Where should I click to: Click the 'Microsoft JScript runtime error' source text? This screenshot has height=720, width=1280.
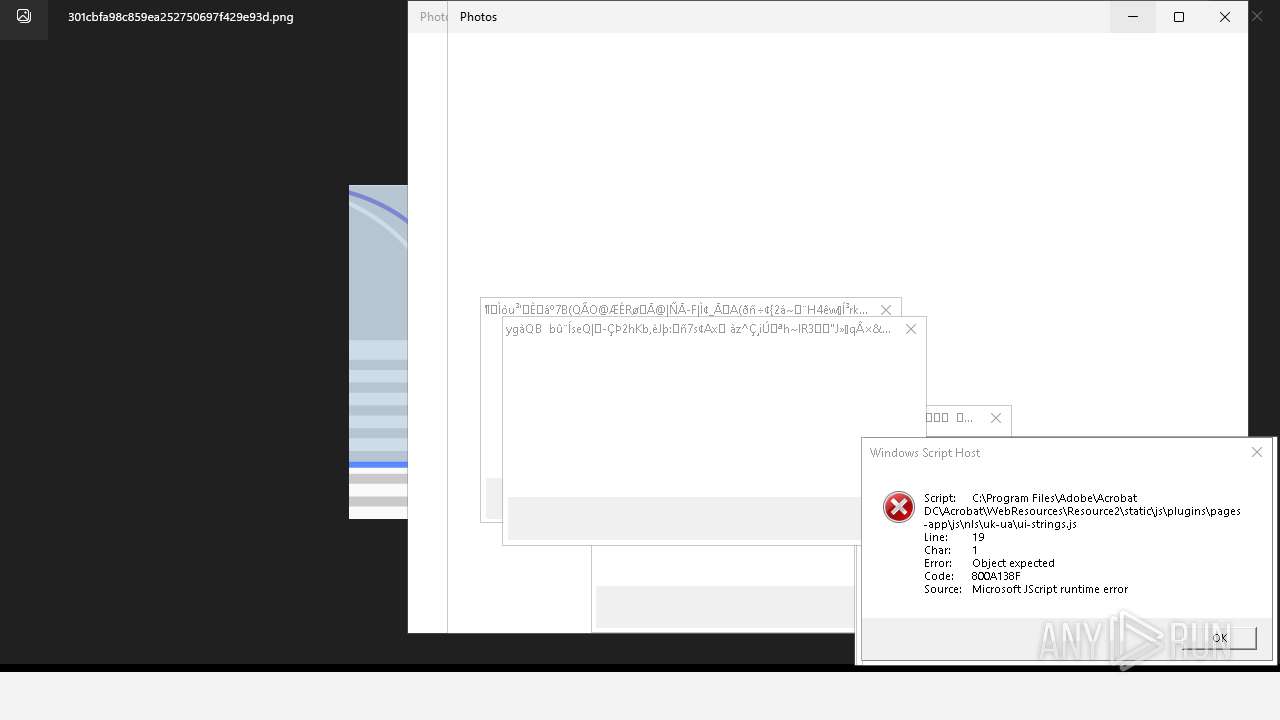click(x=1050, y=589)
